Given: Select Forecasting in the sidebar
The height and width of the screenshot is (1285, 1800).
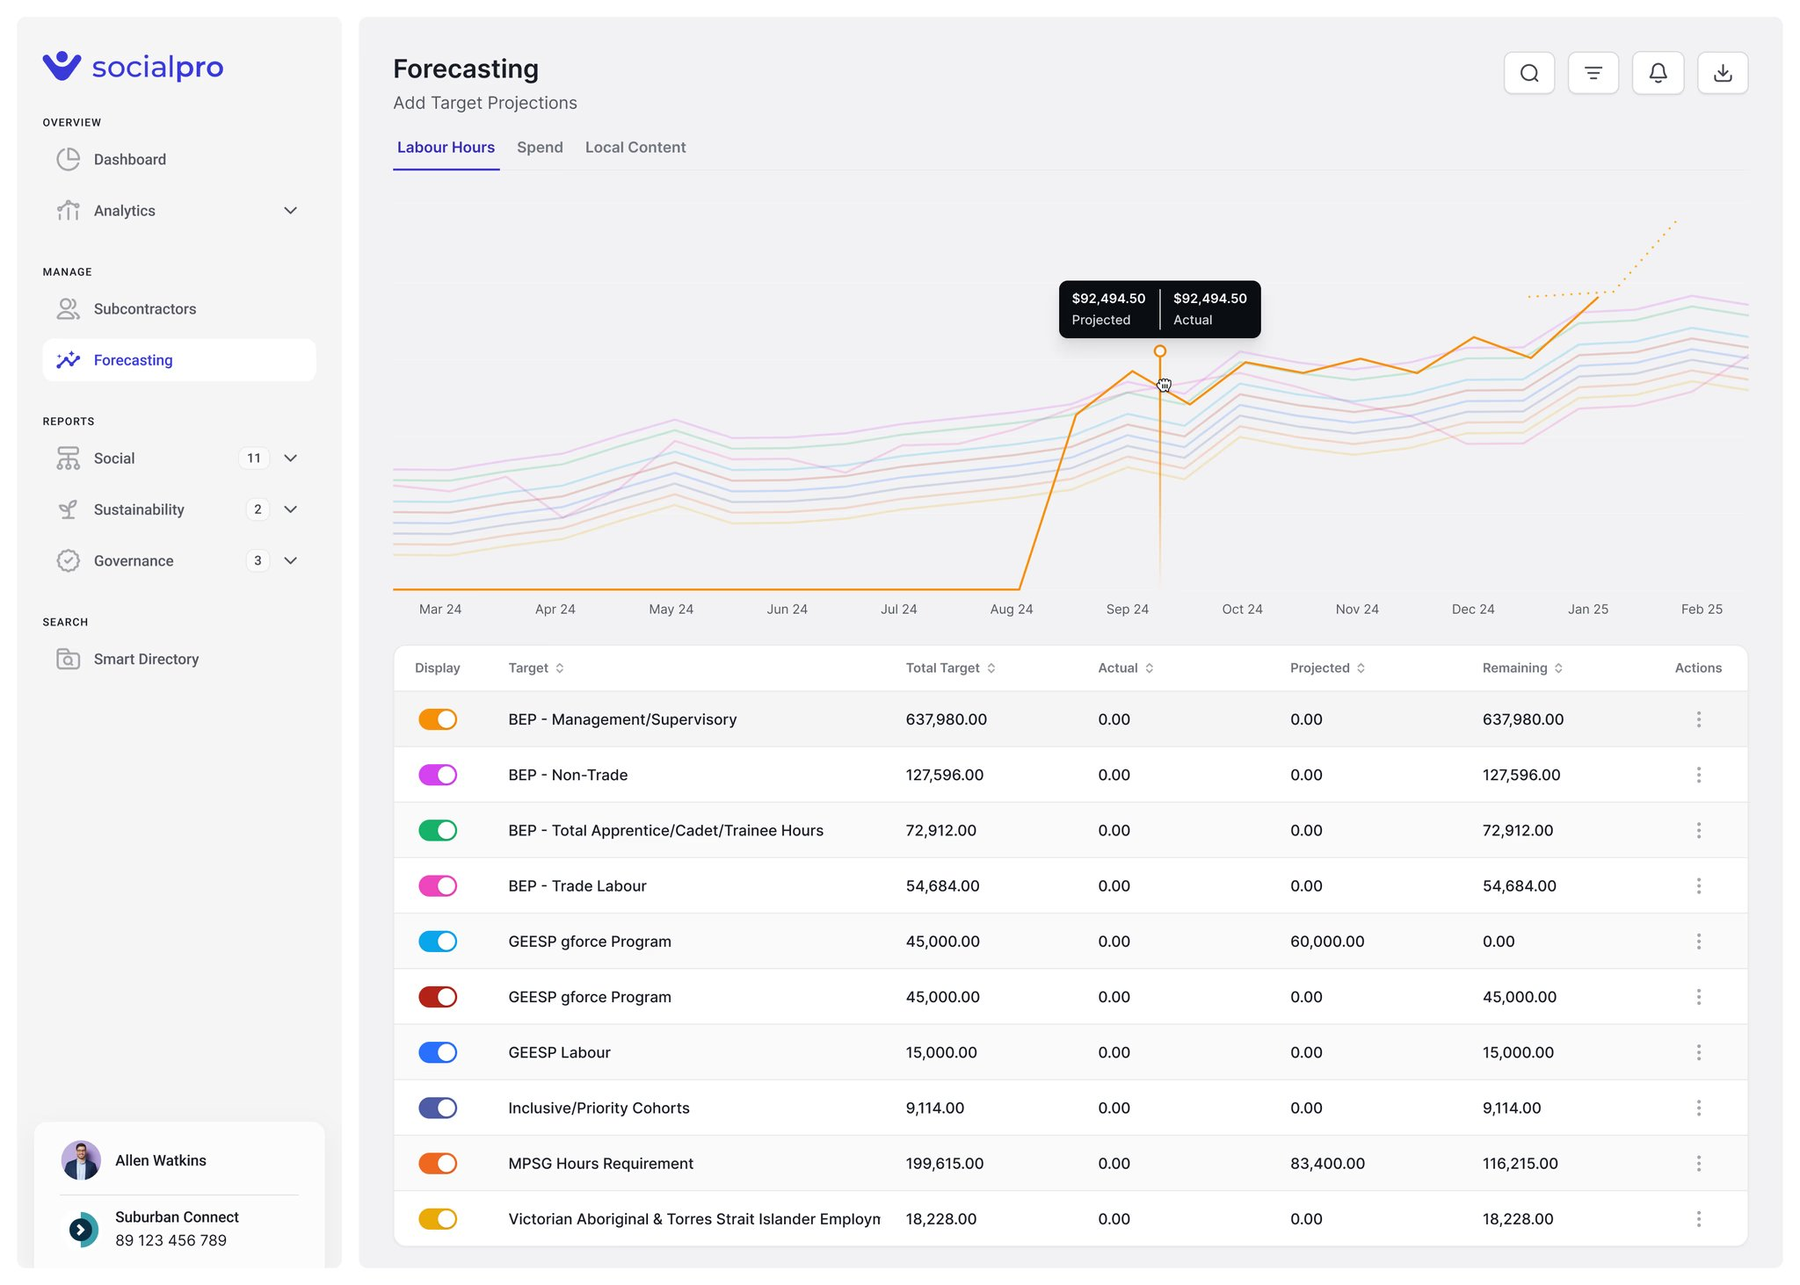Looking at the screenshot, I should coord(179,360).
